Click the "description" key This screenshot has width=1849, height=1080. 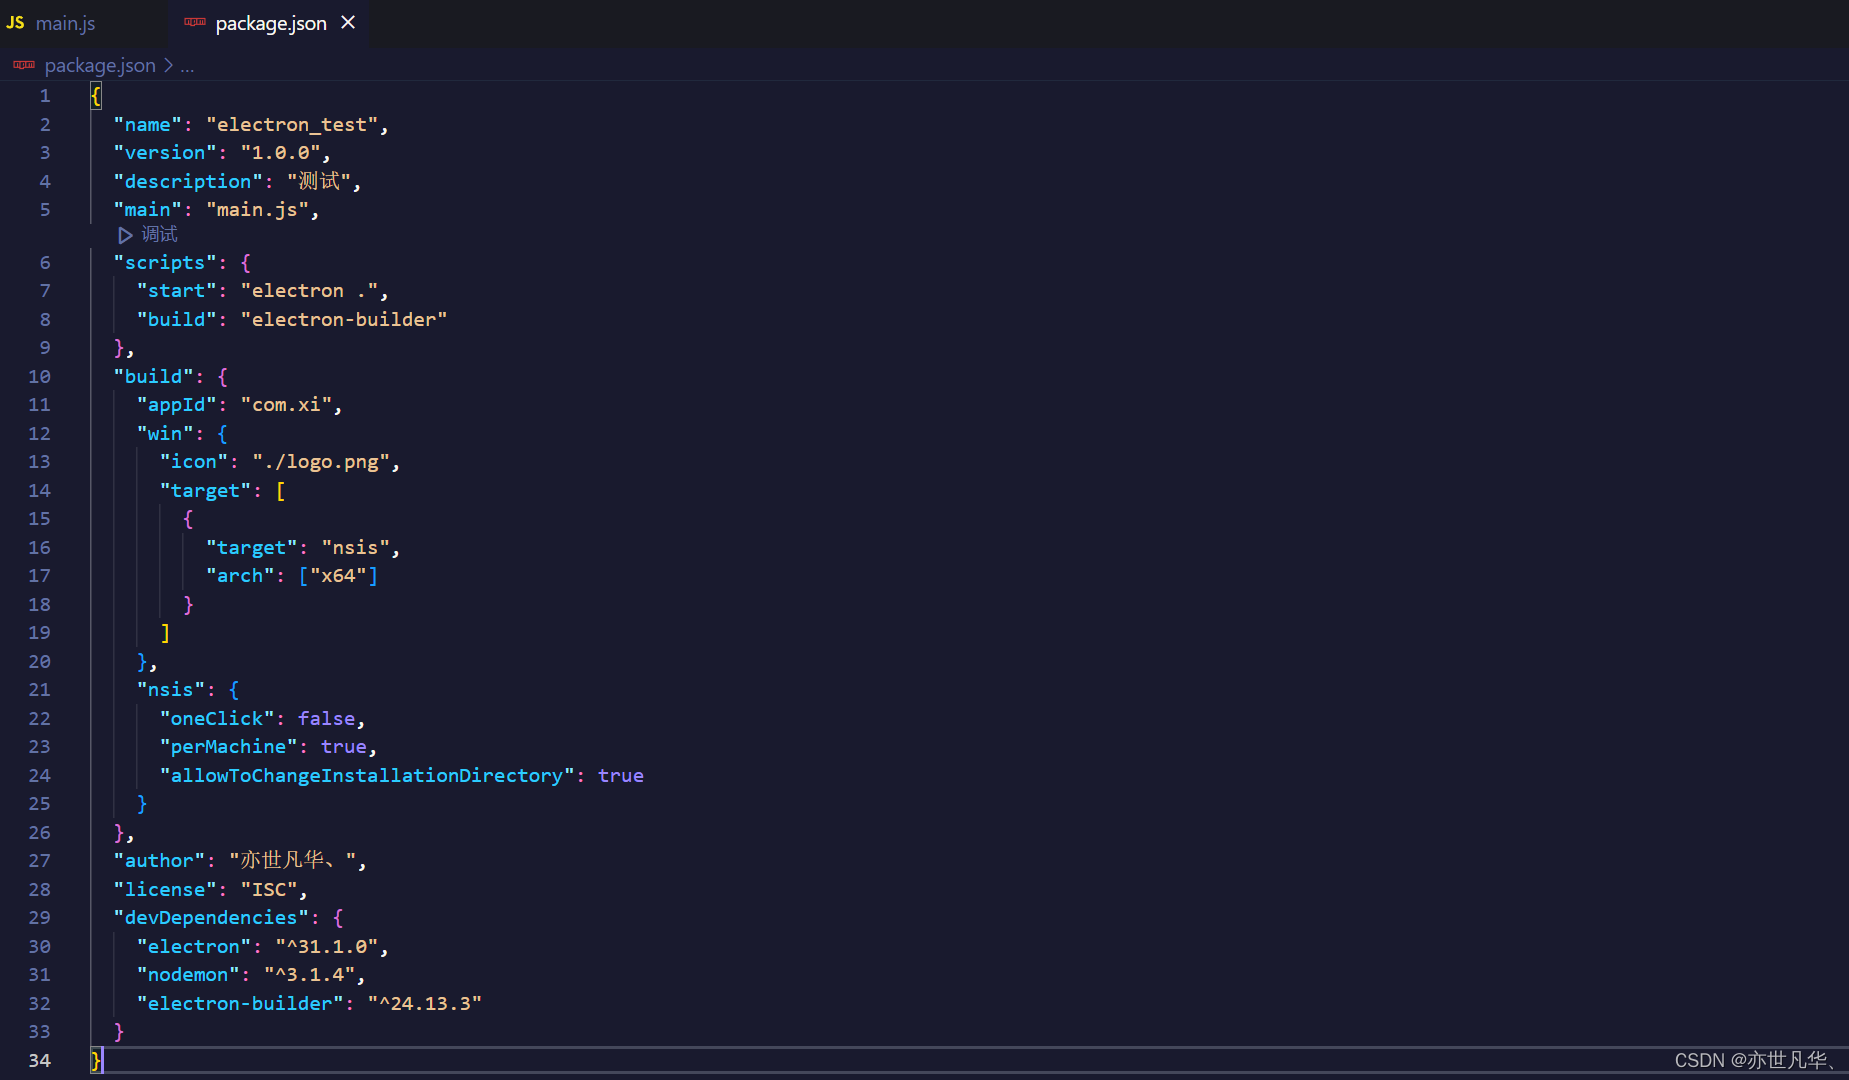188,182
